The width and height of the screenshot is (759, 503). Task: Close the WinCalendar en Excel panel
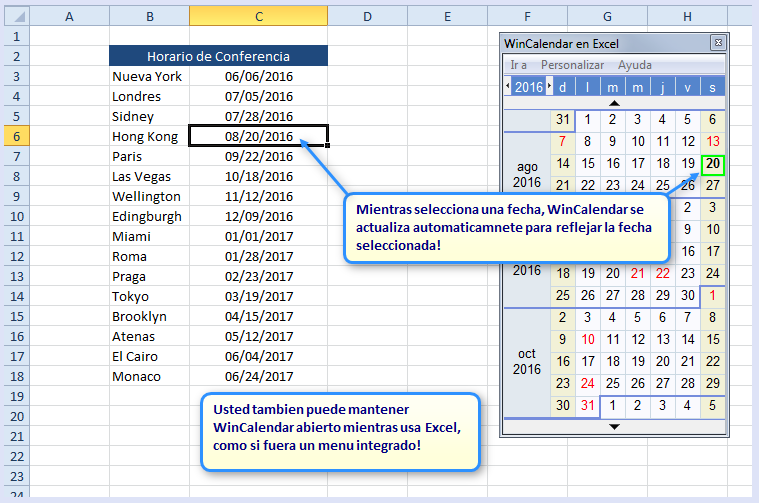pyautogui.click(x=717, y=43)
